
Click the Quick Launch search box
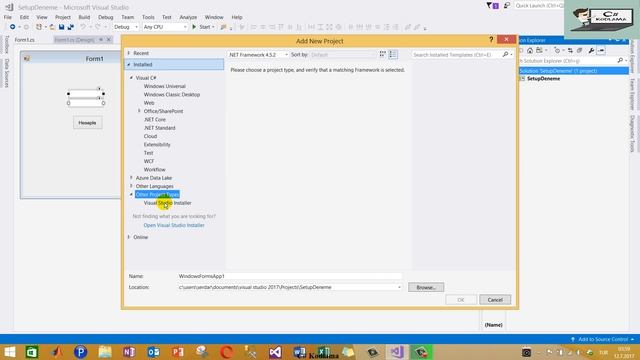pyautogui.click(x=539, y=6)
